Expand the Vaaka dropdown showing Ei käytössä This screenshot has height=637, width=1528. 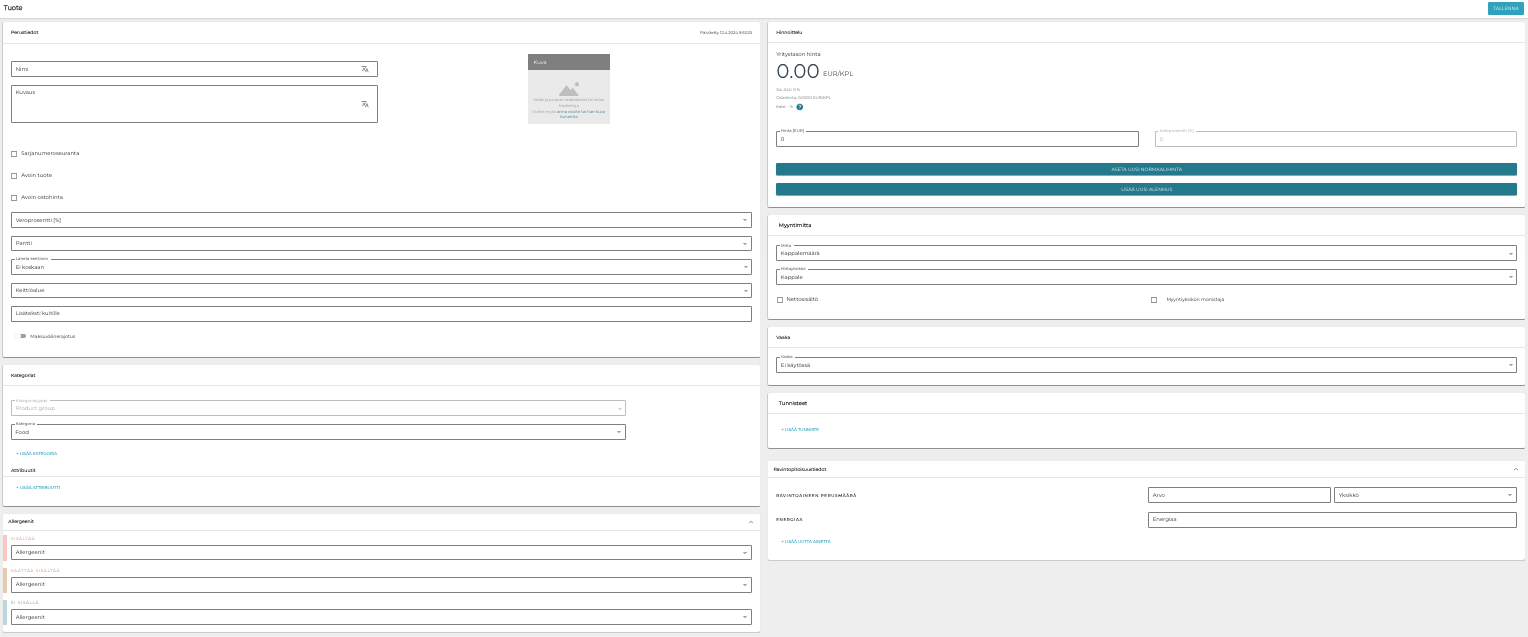(1146, 365)
